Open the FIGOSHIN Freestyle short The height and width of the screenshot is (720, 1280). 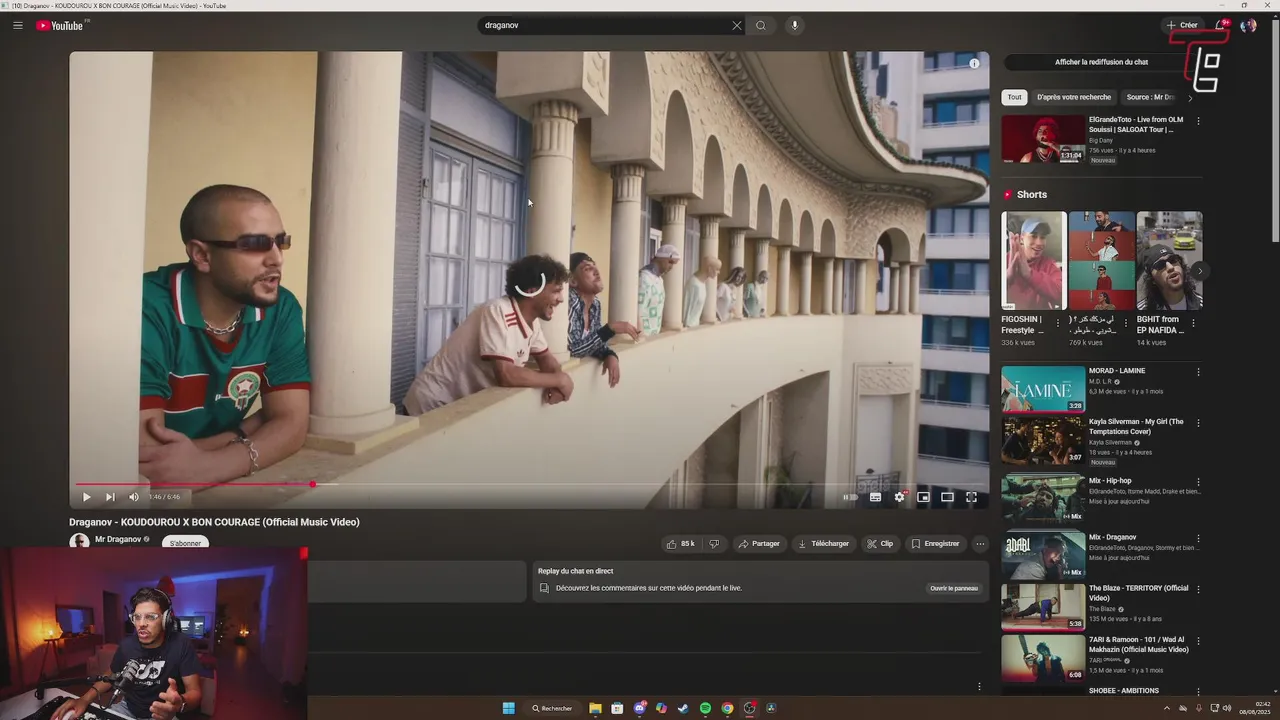coord(1033,260)
